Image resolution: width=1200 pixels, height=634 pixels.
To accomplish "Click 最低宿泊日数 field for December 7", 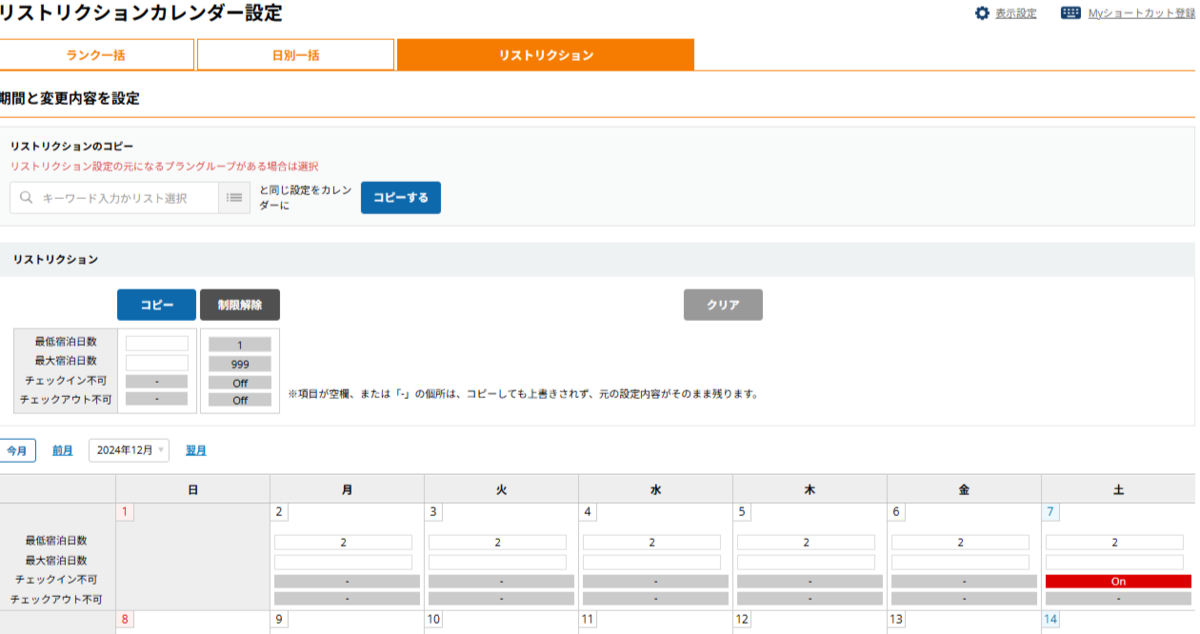I will pyautogui.click(x=1115, y=542).
